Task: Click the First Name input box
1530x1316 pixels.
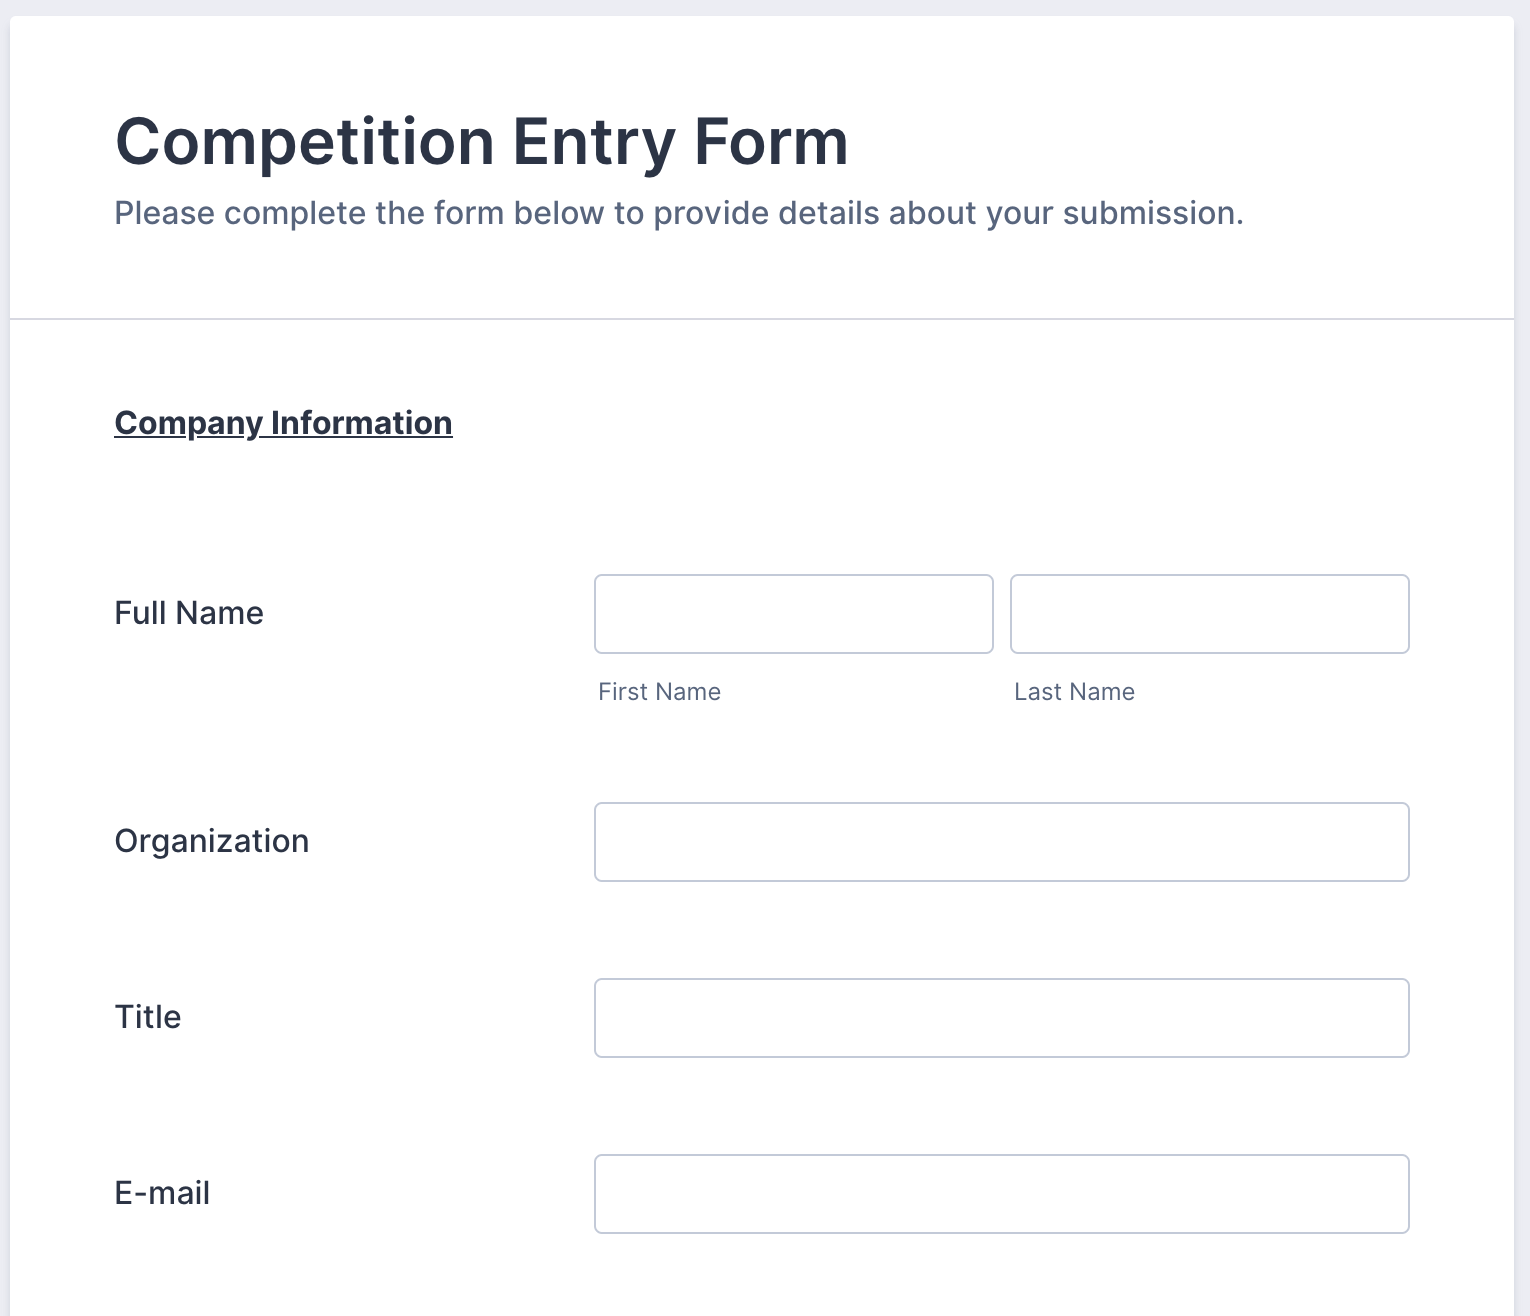Action: 793,614
